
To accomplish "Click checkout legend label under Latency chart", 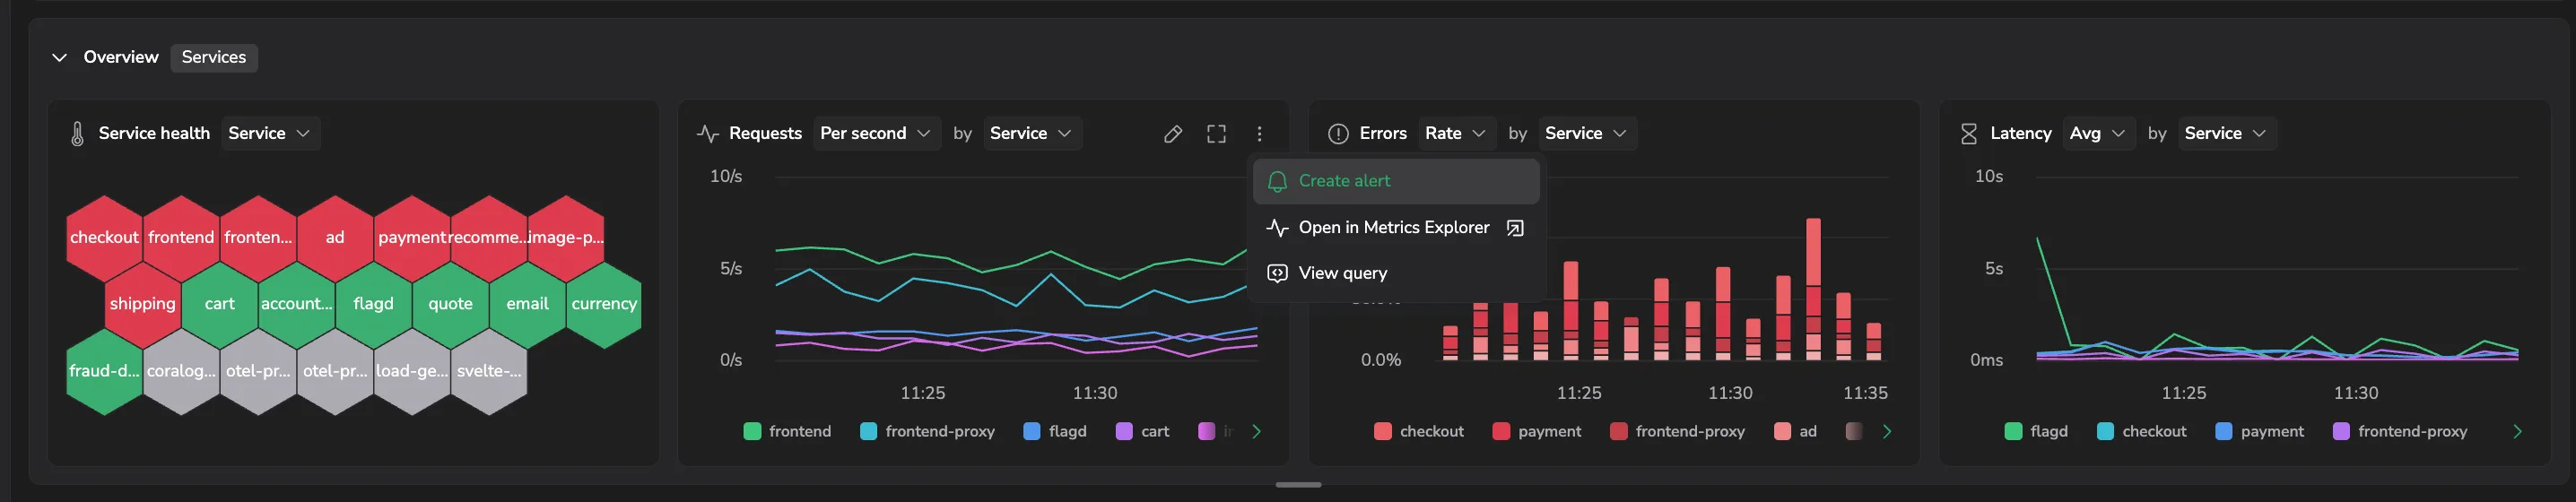I will click(2154, 432).
